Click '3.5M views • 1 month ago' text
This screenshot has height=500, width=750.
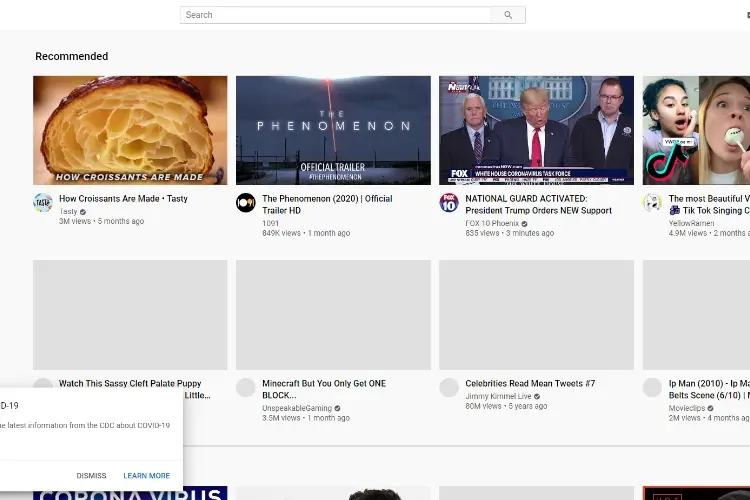(306, 418)
